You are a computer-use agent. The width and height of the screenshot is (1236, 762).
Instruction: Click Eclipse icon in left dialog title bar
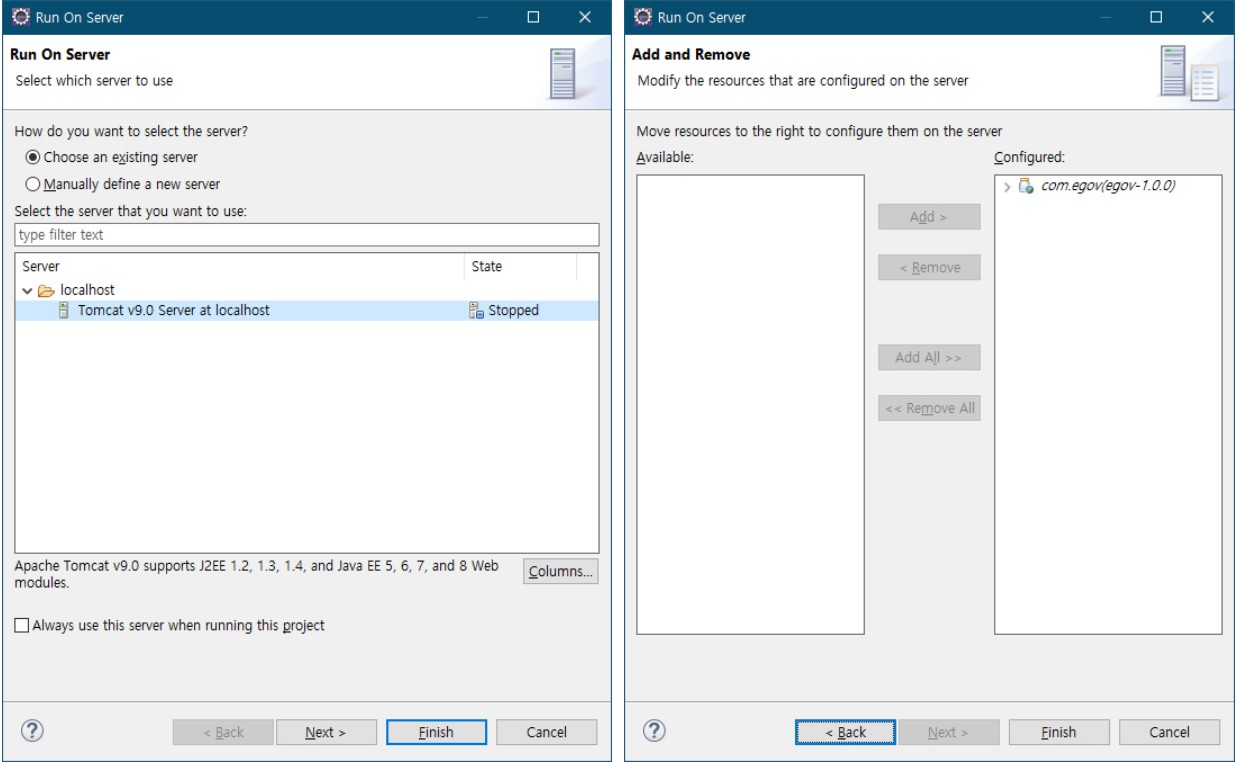[20, 17]
